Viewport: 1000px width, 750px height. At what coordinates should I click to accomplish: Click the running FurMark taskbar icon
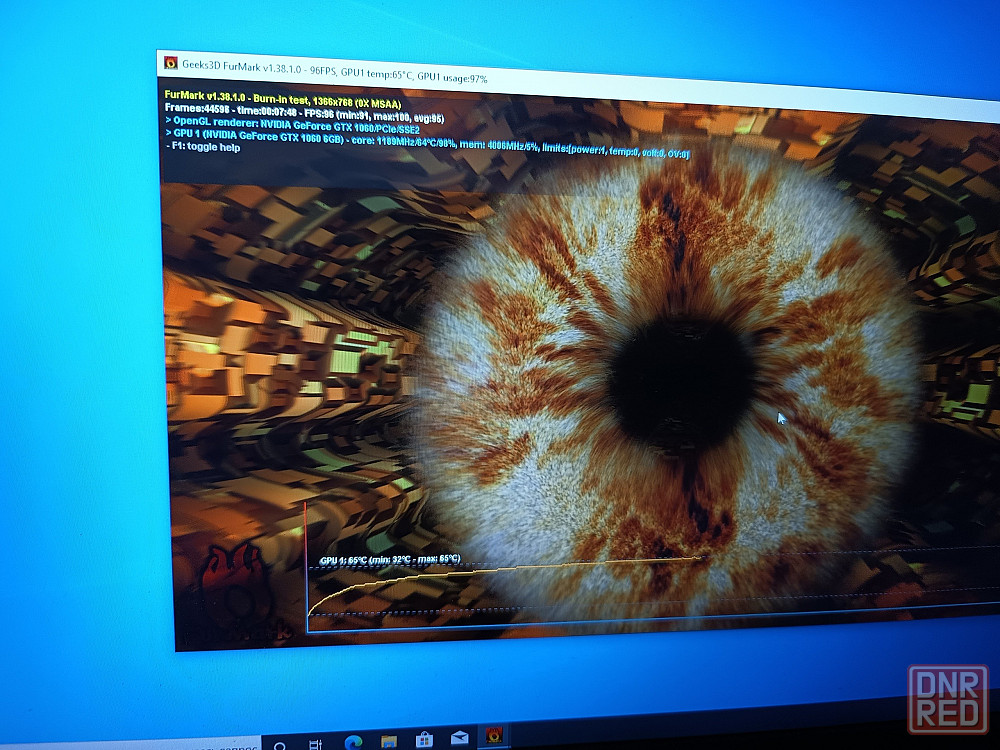tap(494, 735)
